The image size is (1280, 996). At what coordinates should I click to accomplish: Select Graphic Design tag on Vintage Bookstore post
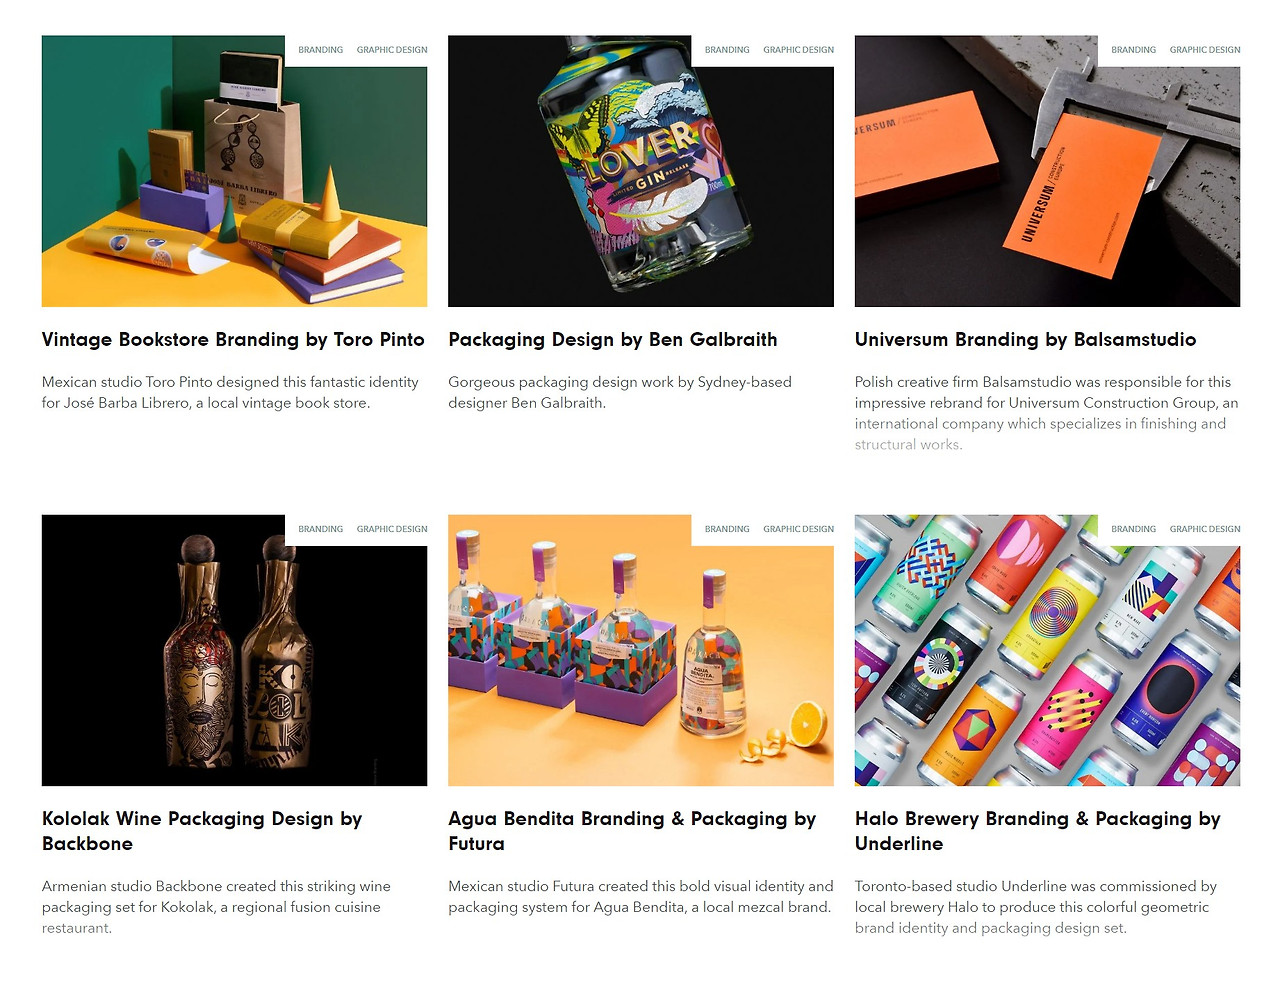[392, 50]
